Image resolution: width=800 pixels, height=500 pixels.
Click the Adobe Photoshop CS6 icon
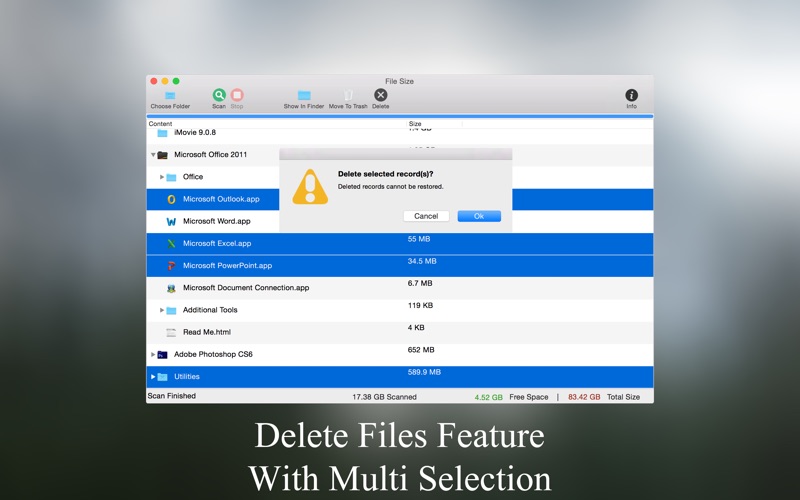[163, 355]
